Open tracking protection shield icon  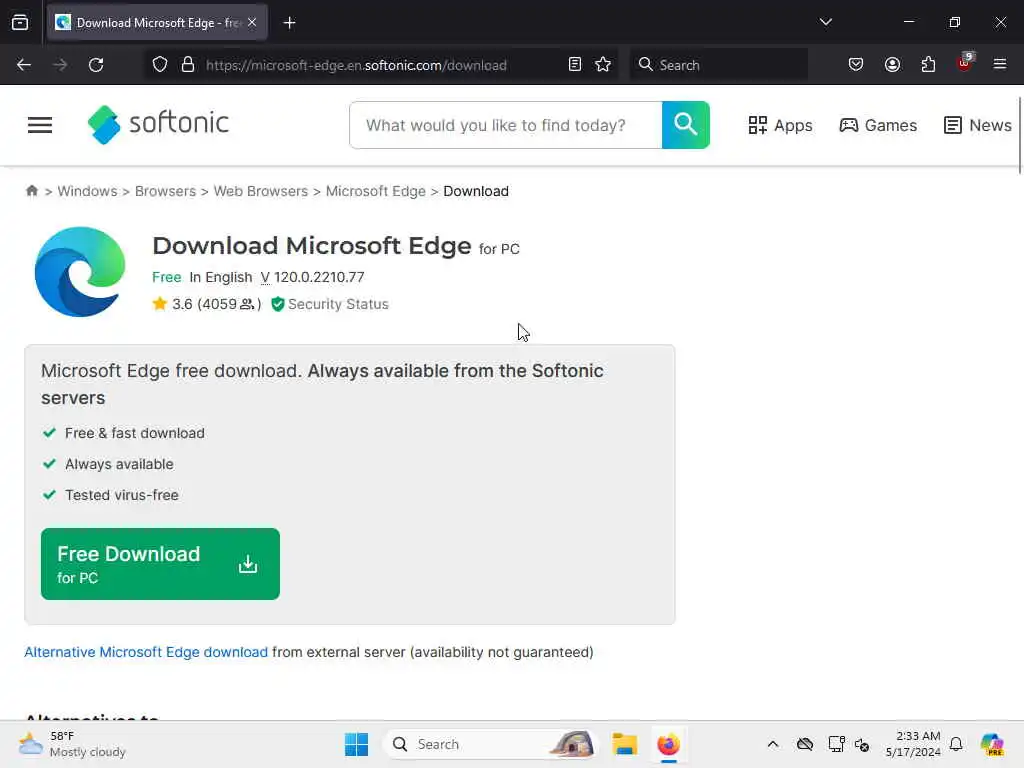(159, 65)
